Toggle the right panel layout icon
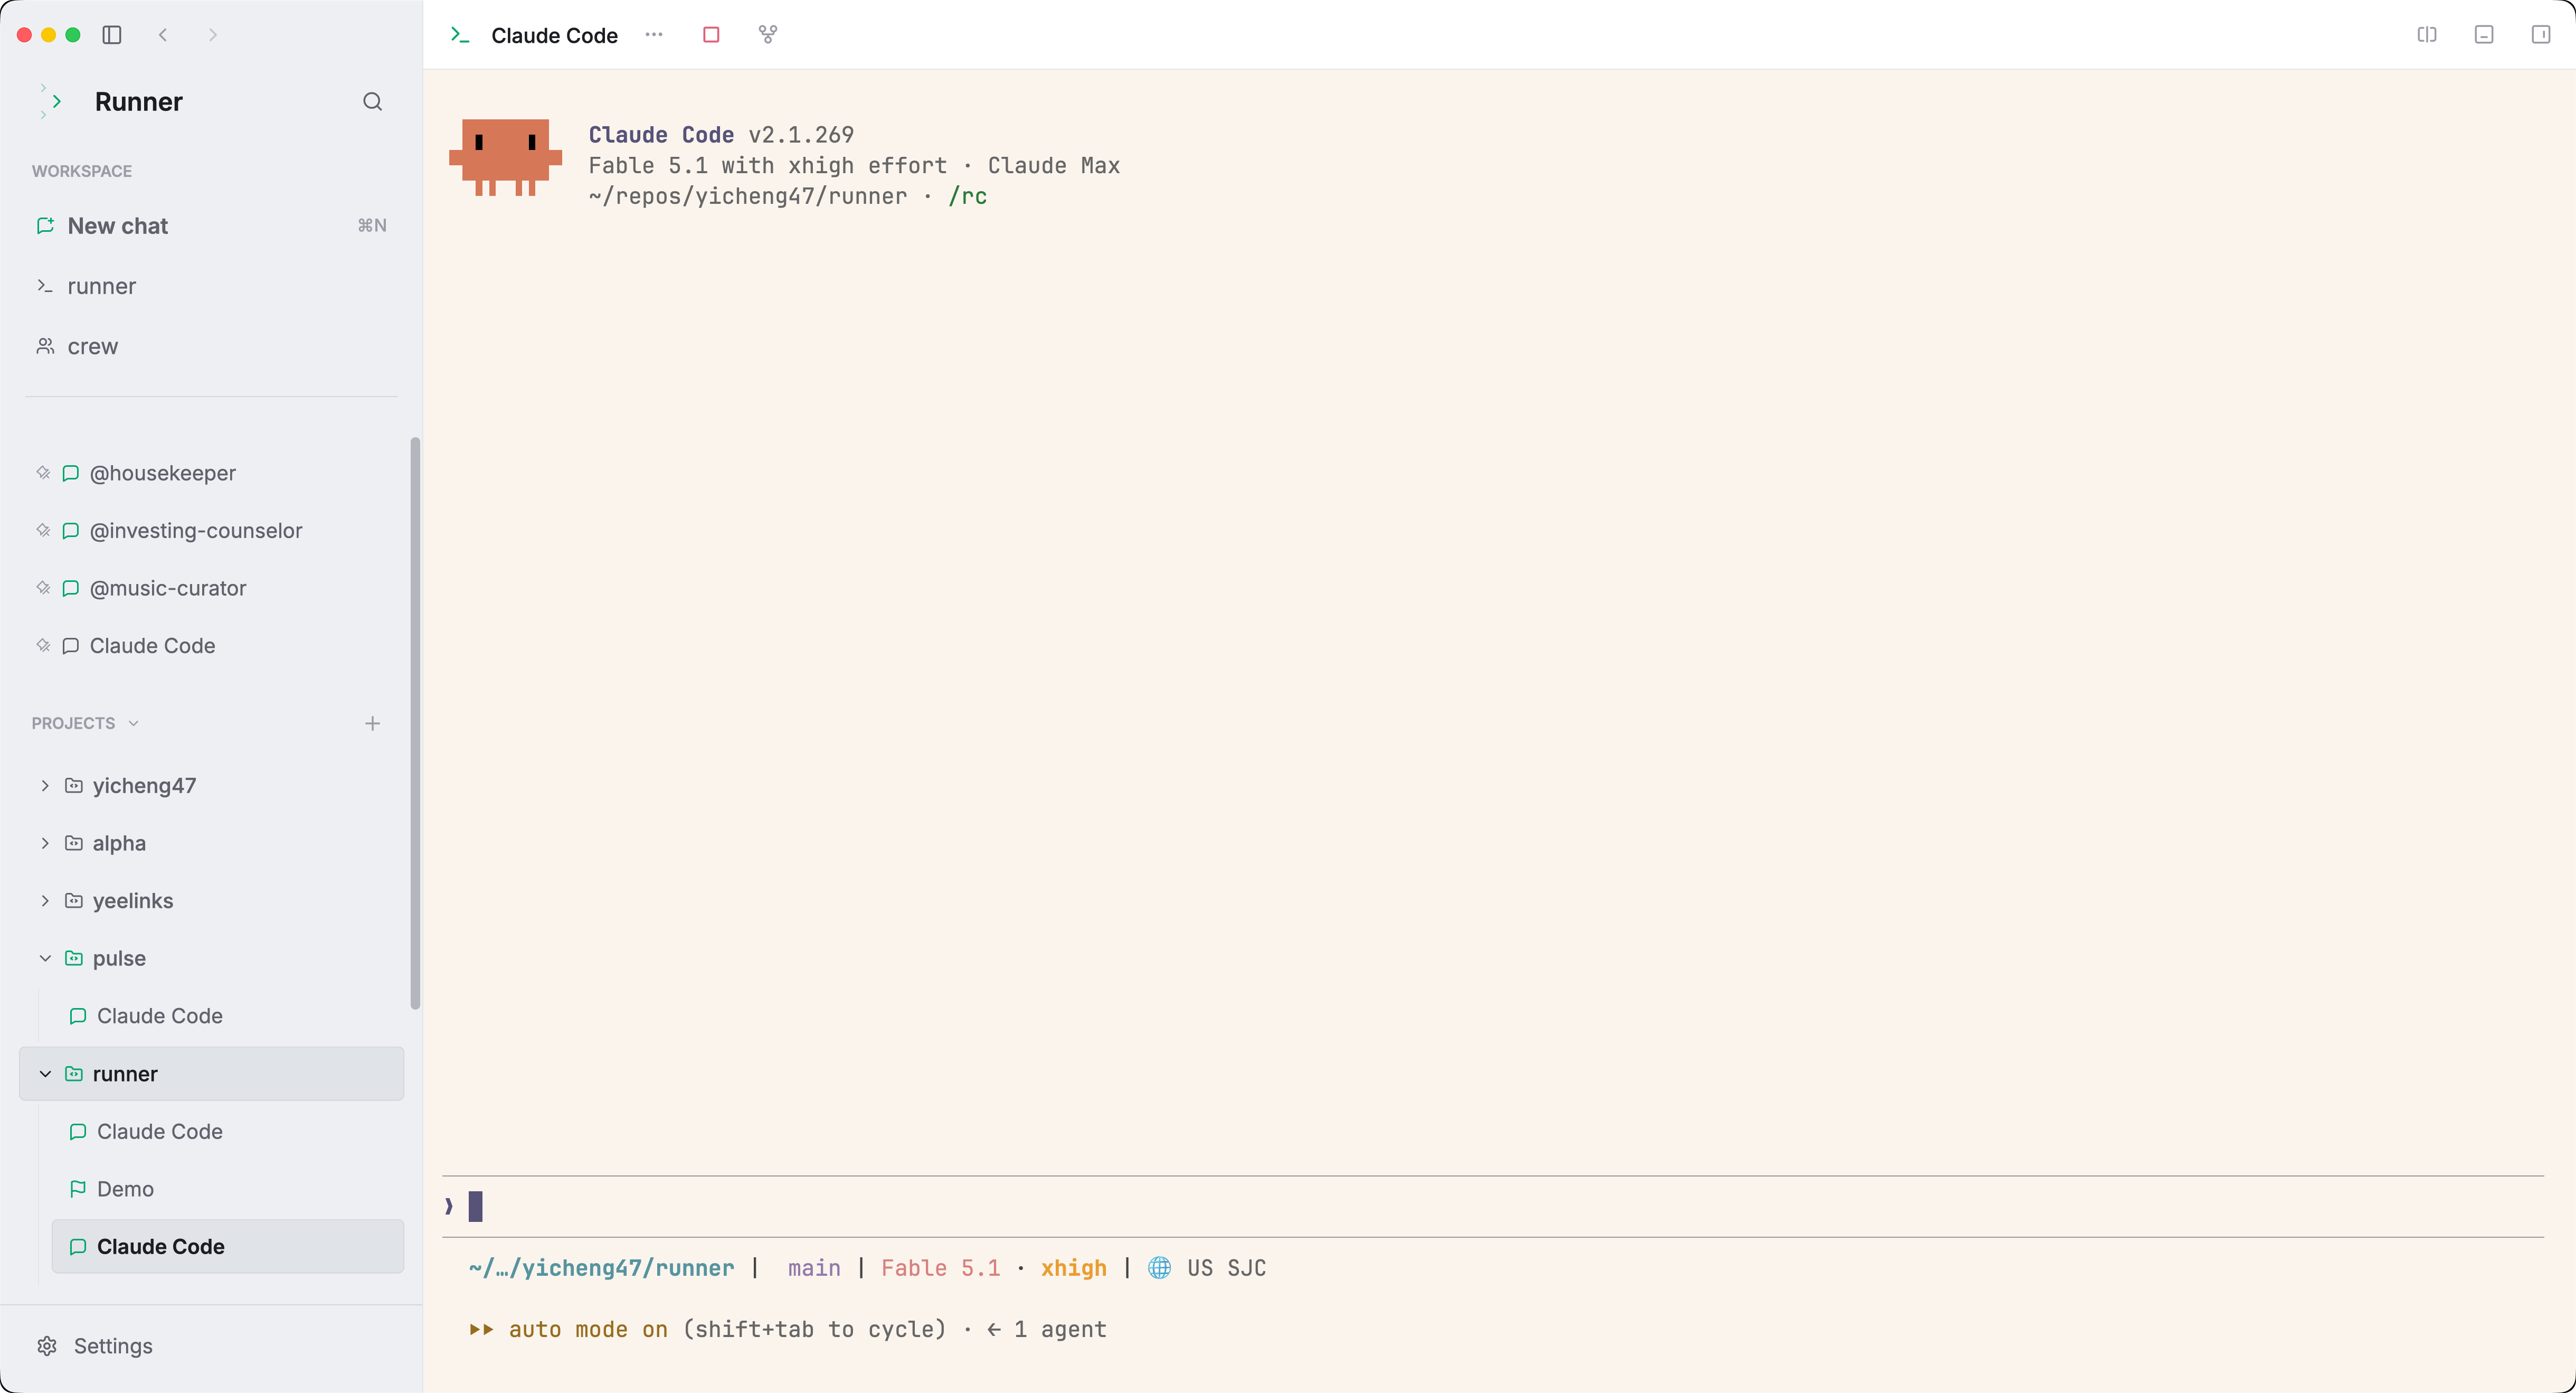 pos(2541,35)
